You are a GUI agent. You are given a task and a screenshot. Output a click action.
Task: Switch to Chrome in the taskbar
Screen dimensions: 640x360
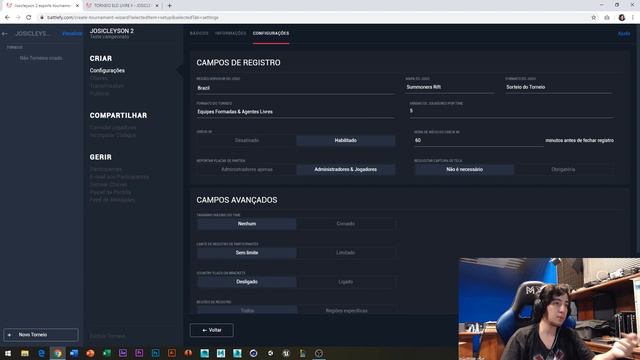tap(58, 353)
